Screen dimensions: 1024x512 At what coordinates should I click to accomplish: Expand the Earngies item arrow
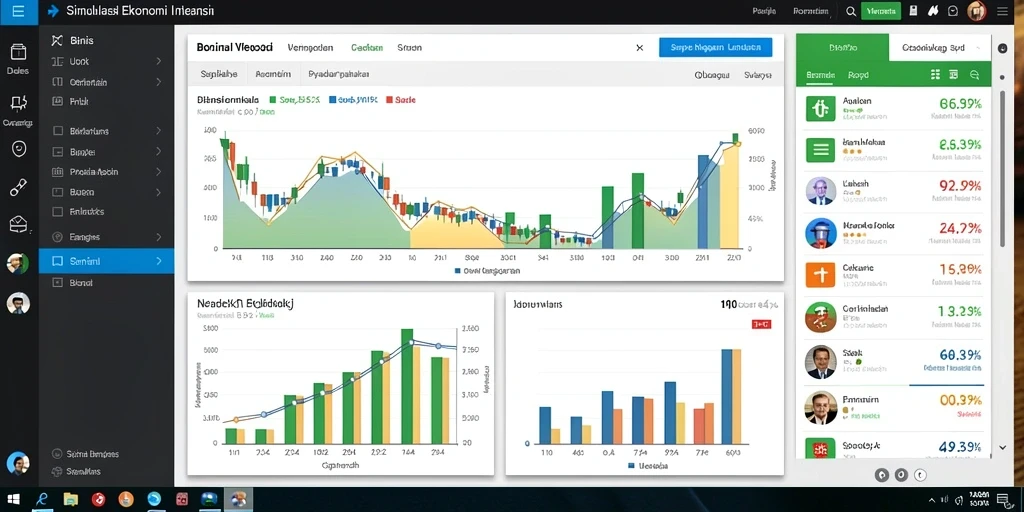[158, 237]
